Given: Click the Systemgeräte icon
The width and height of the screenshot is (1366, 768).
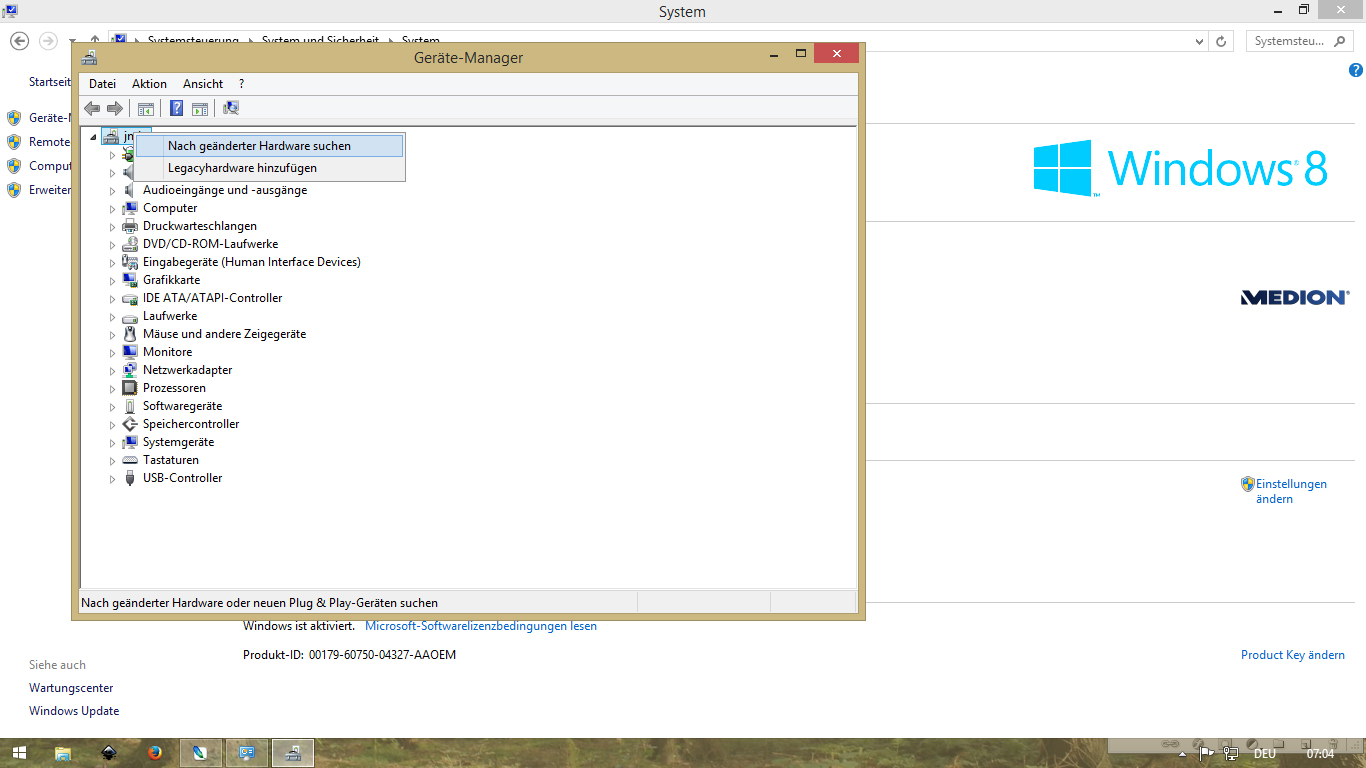Looking at the screenshot, I should click(x=130, y=442).
